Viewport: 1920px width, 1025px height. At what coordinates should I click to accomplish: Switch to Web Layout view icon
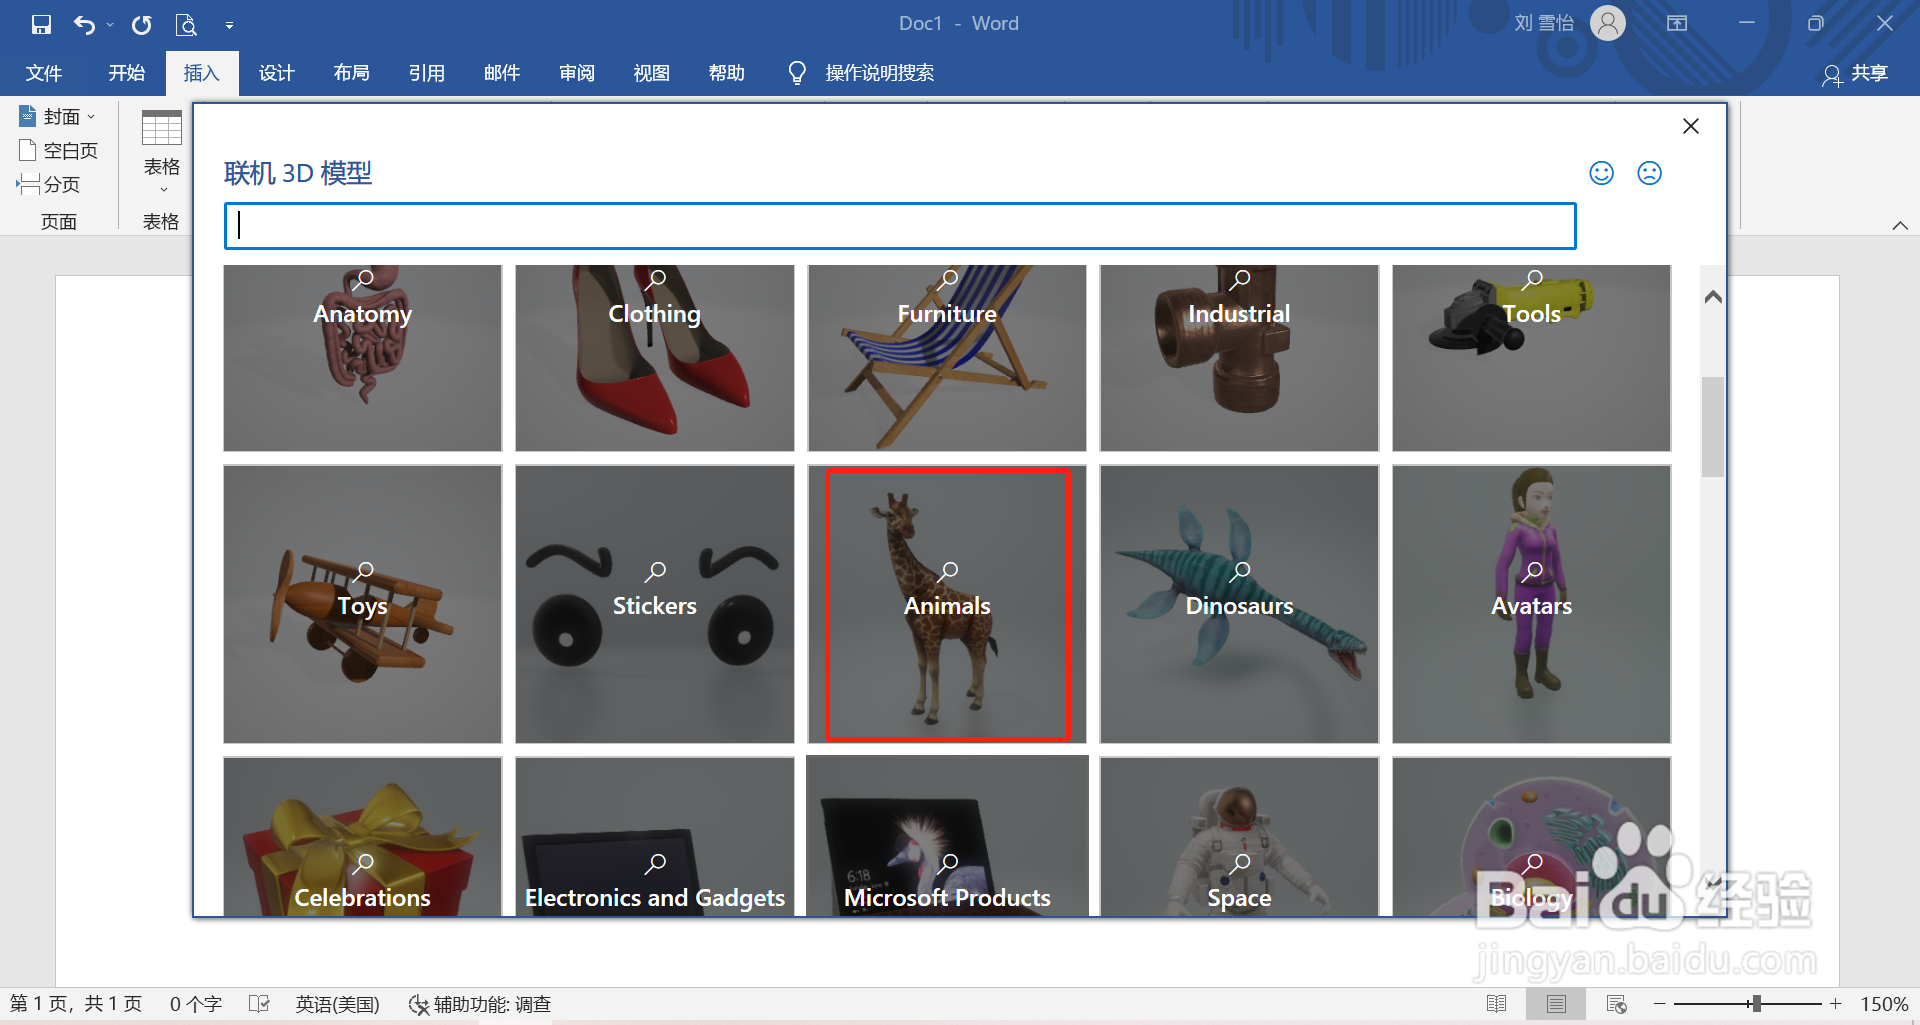tap(1617, 1003)
